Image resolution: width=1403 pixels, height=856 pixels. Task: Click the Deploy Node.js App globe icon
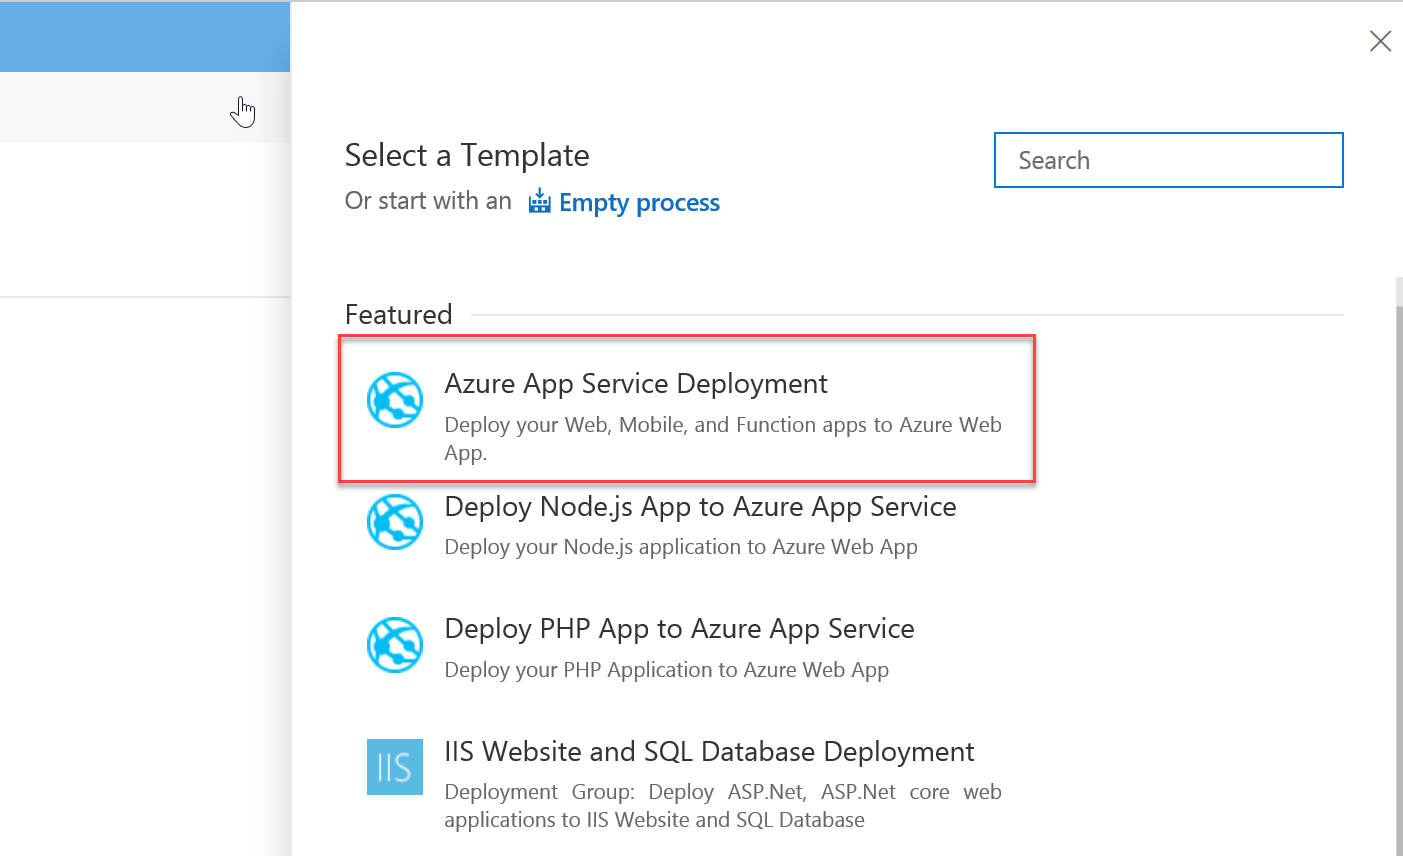pos(395,522)
